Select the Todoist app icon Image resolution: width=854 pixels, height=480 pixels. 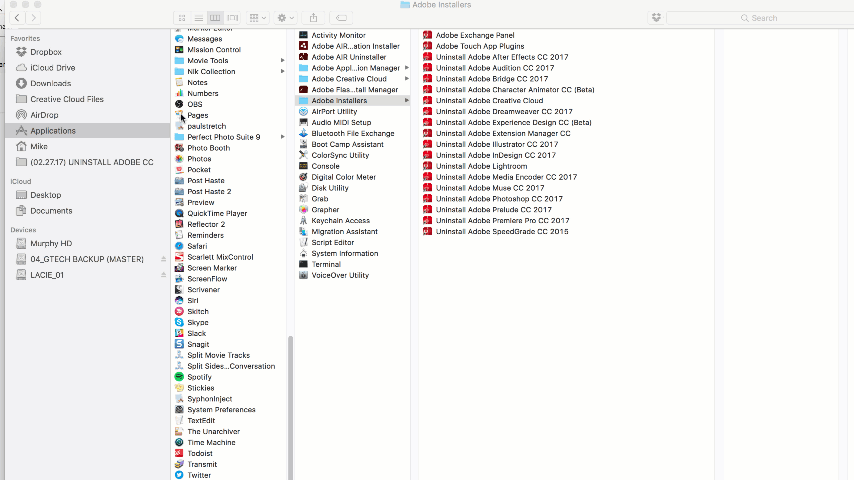[179, 453]
